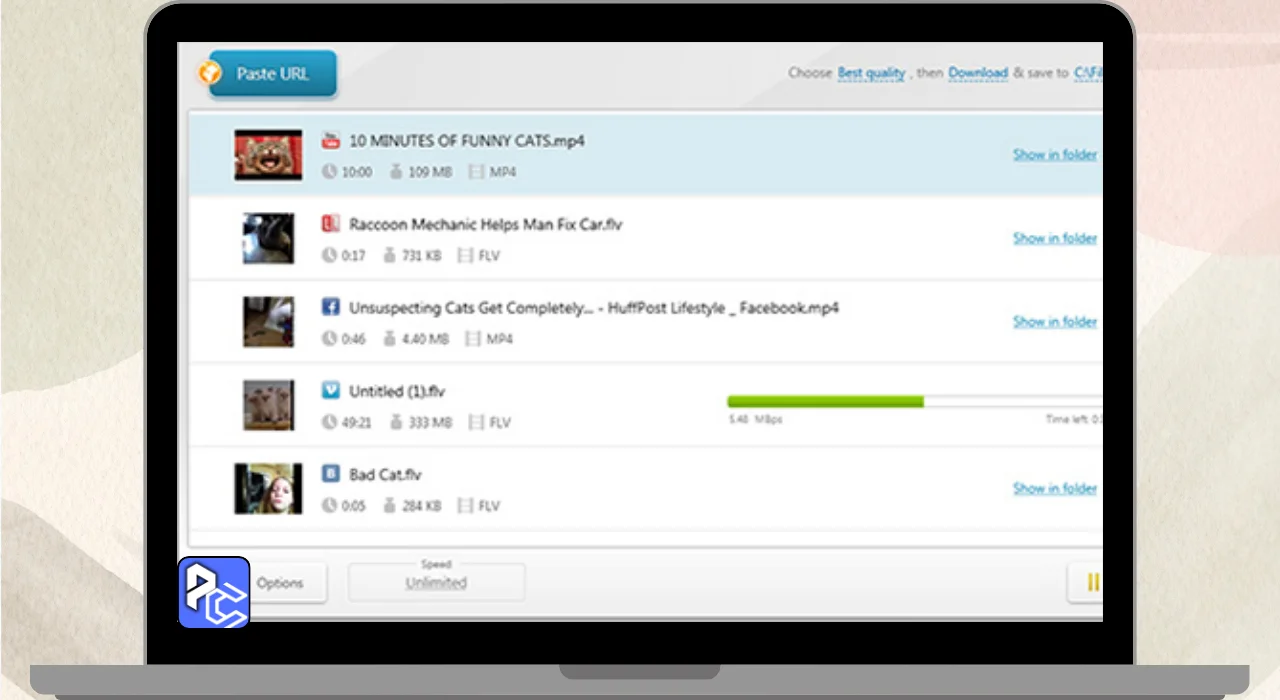The image size is (1280, 700).
Task: Click the 284 KB size value
Action: pyautogui.click(x=421, y=506)
